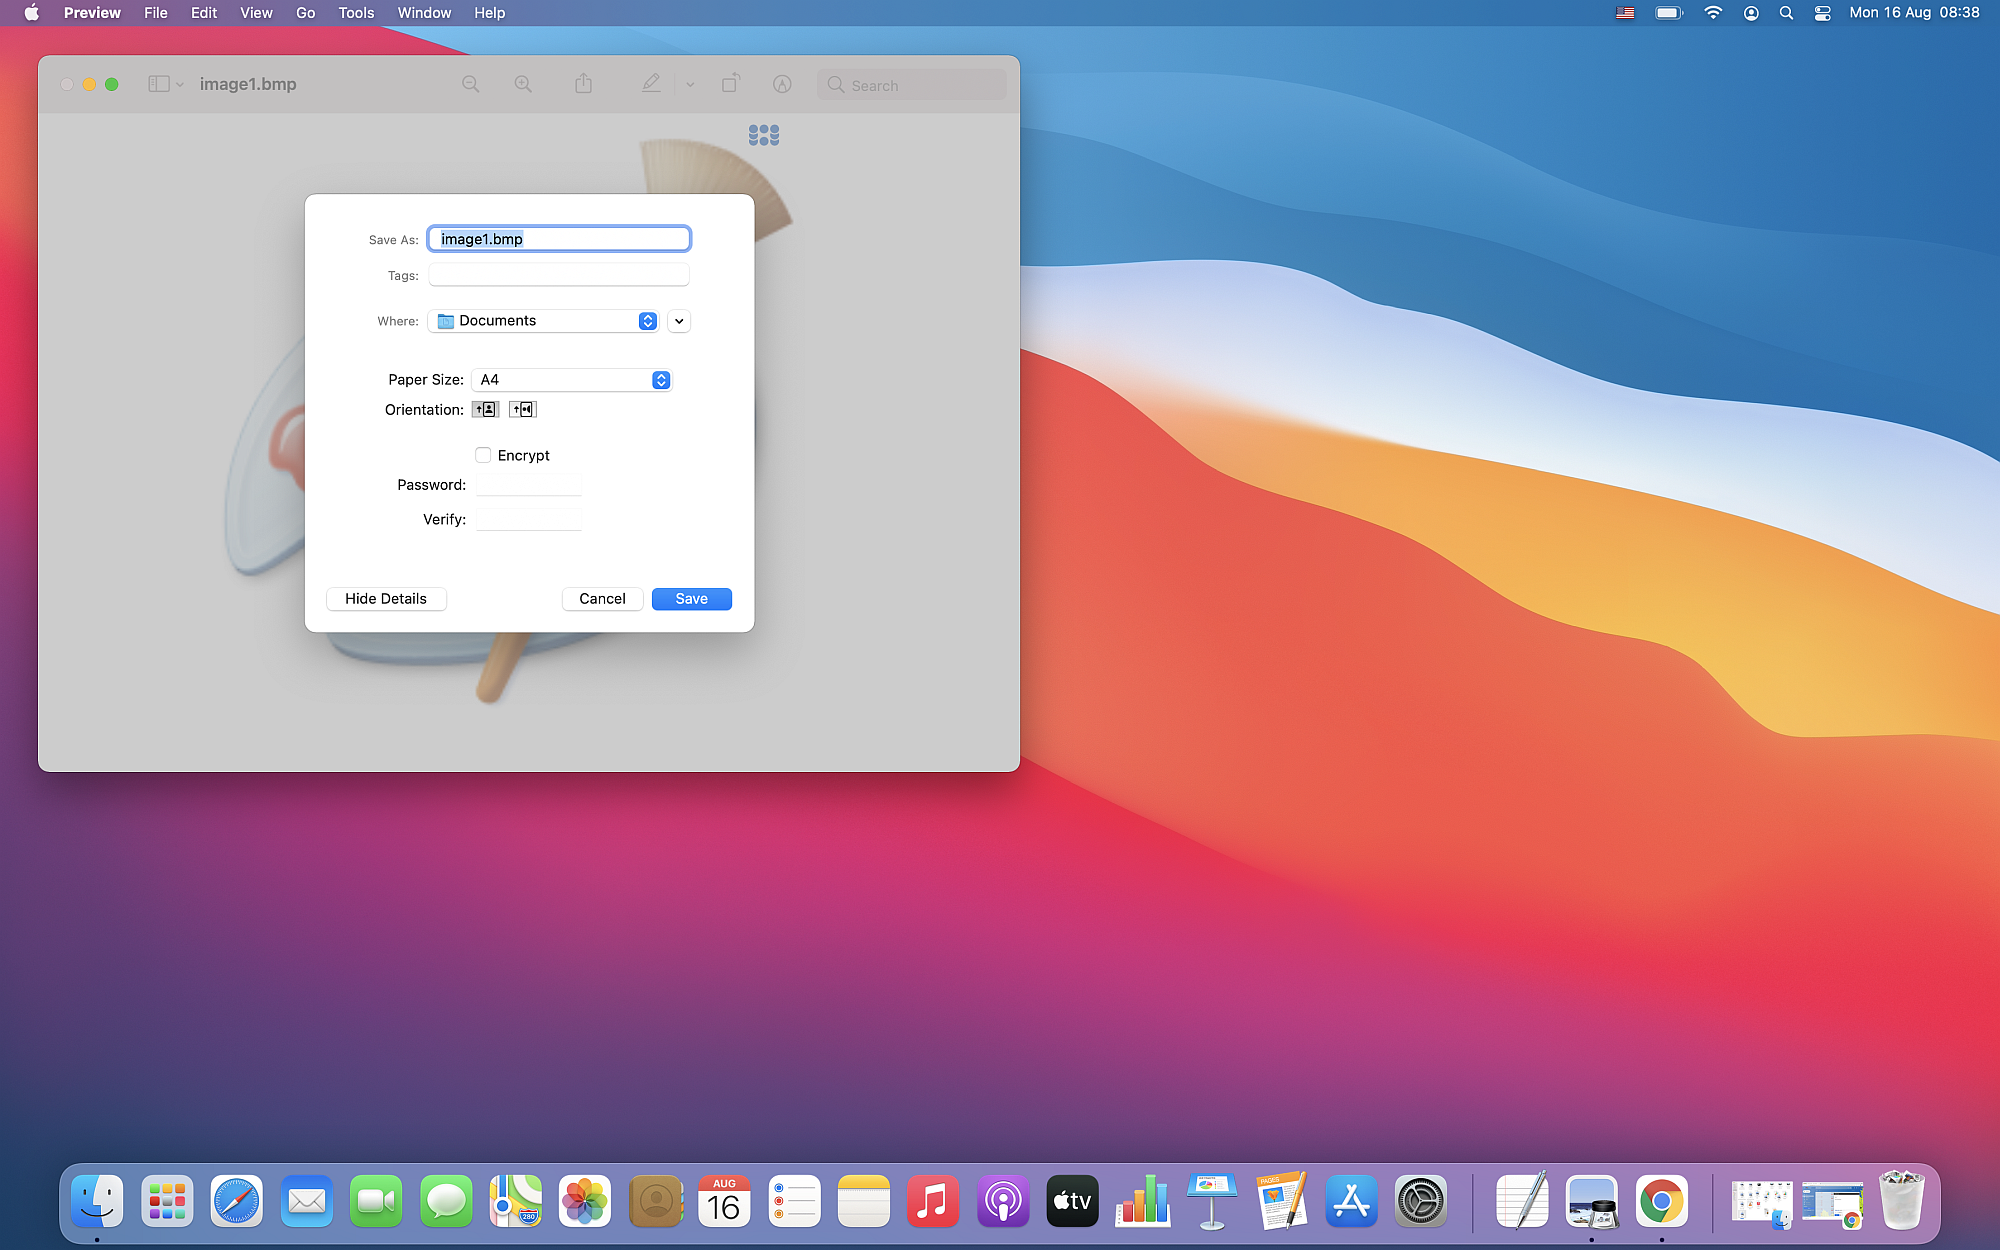This screenshot has width=2000, height=1250.
Task: Click the markup/pencil tool icon
Action: click(652, 84)
